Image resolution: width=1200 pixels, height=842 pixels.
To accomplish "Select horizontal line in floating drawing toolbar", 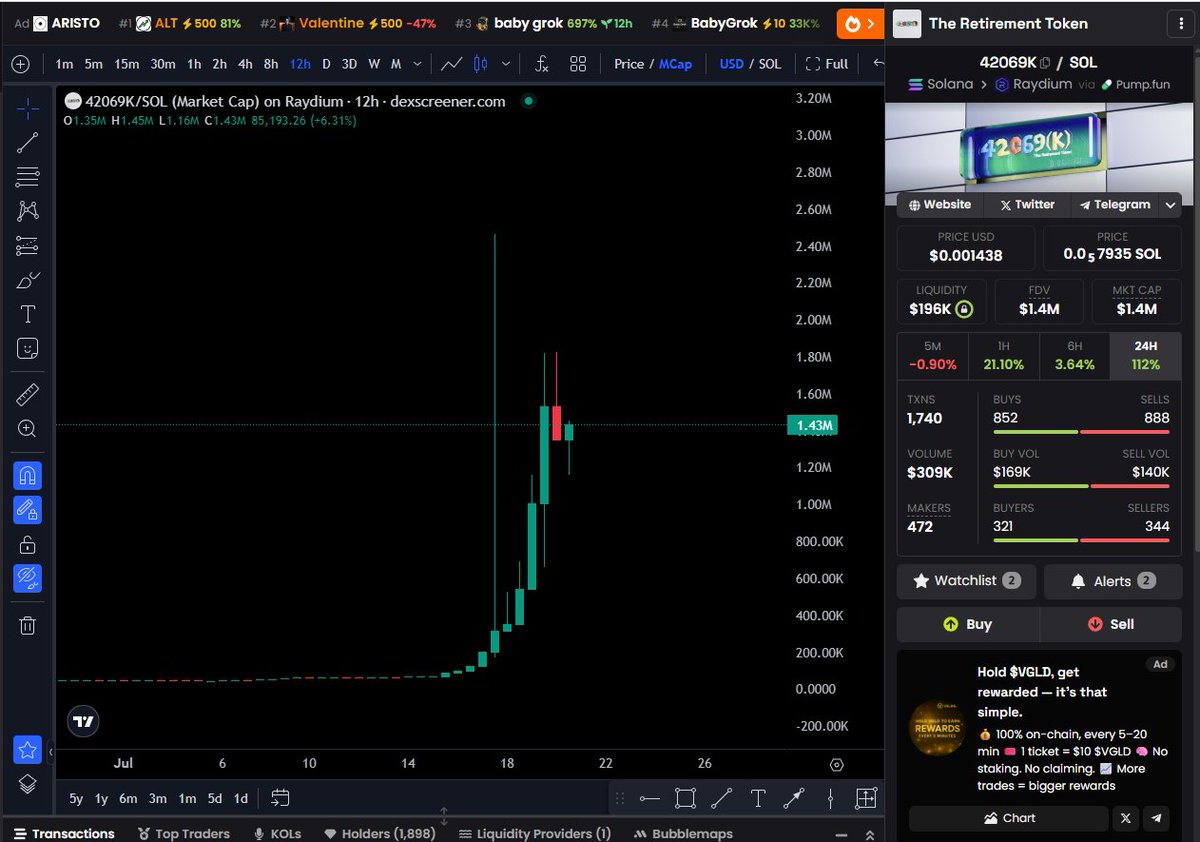I will (x=649, y=798).
